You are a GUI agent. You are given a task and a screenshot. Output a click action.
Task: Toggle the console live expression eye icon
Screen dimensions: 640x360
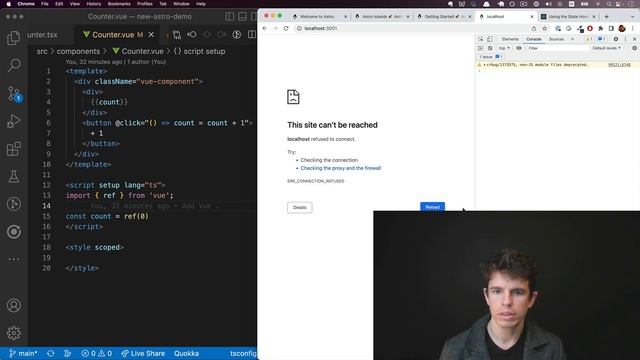pyautogui.click(x=519, y=48)
